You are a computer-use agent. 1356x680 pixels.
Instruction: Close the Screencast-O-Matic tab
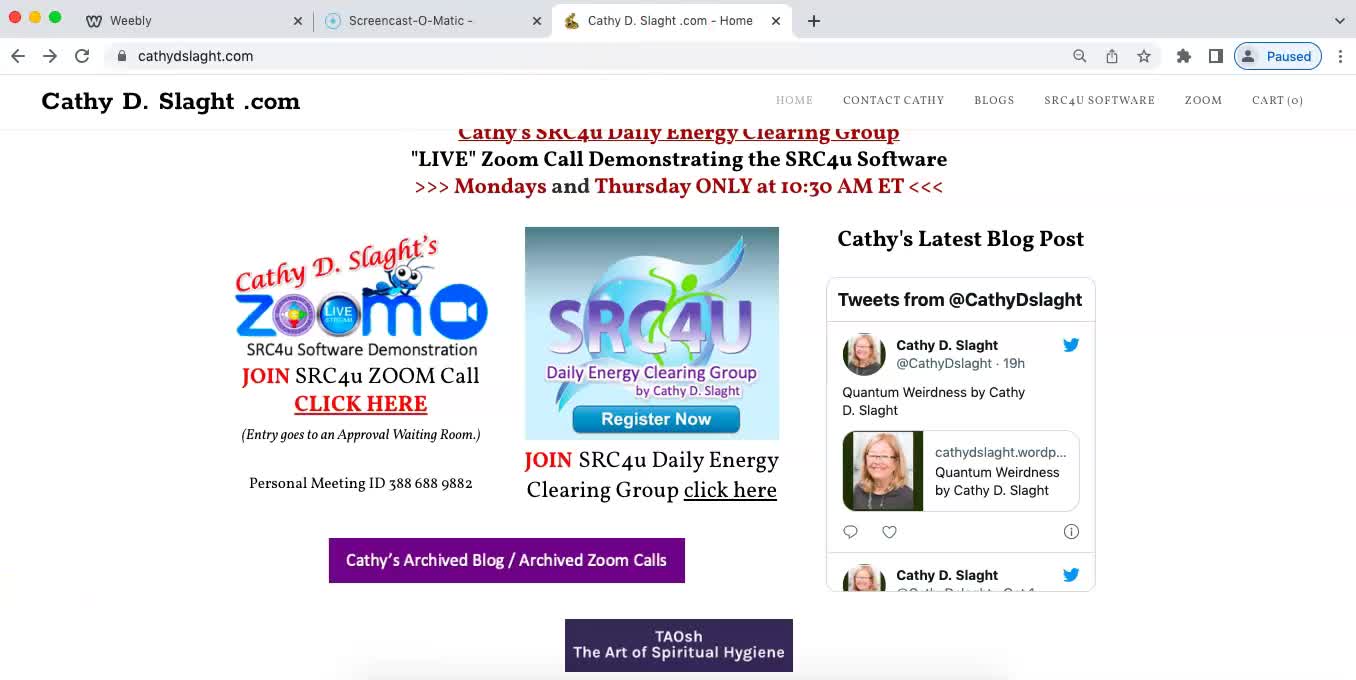tap(536, 21)
